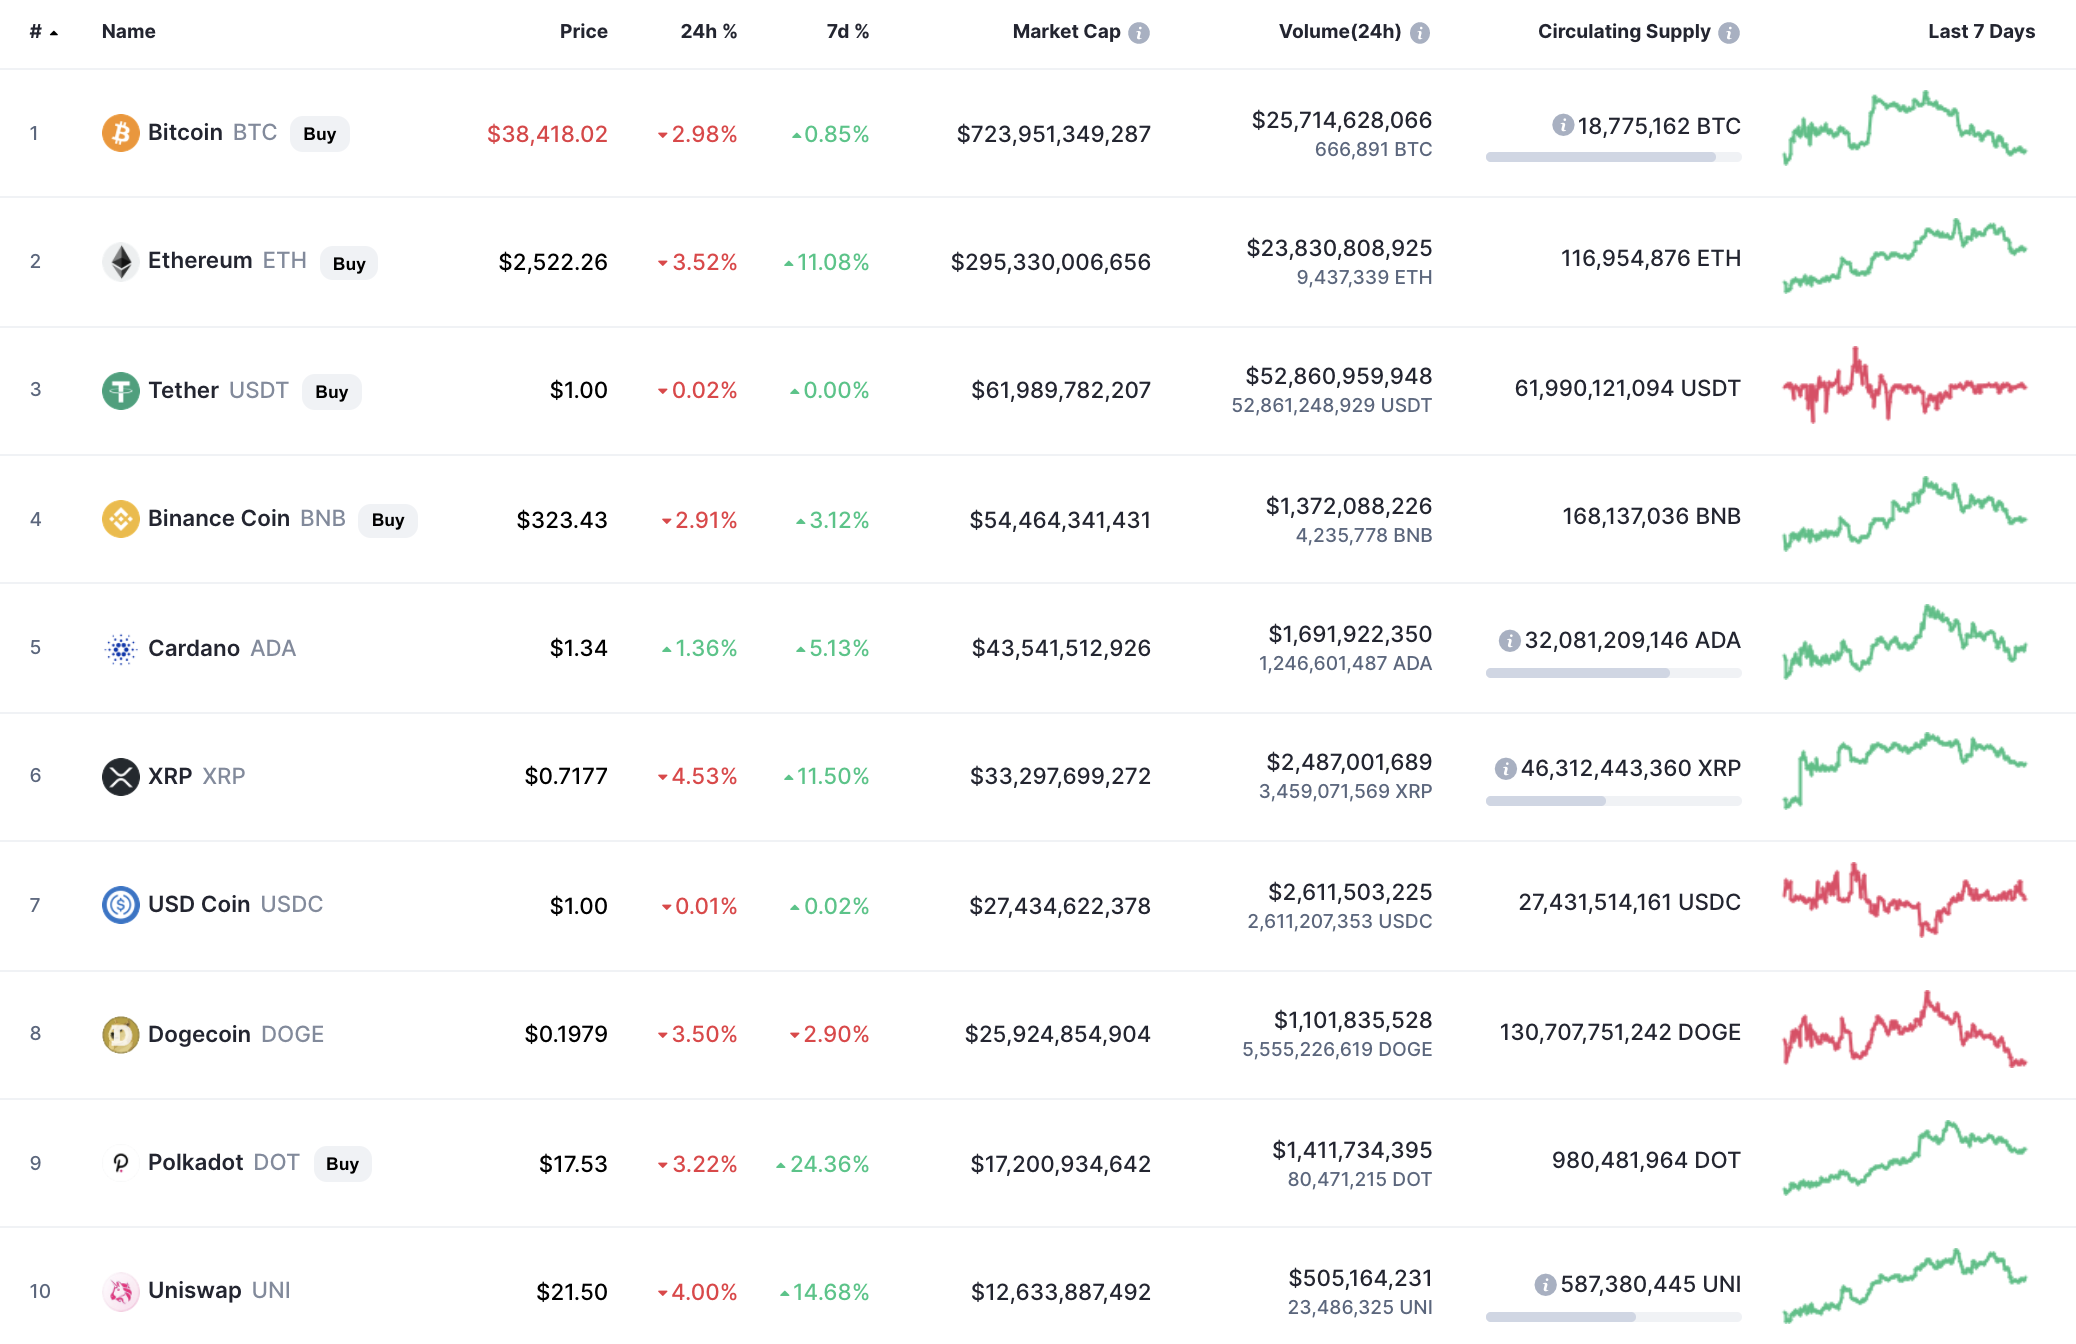Click the XRP circulating supply progress bar
Screen dimensions: 2076x1344
[x=1613, y=801]
